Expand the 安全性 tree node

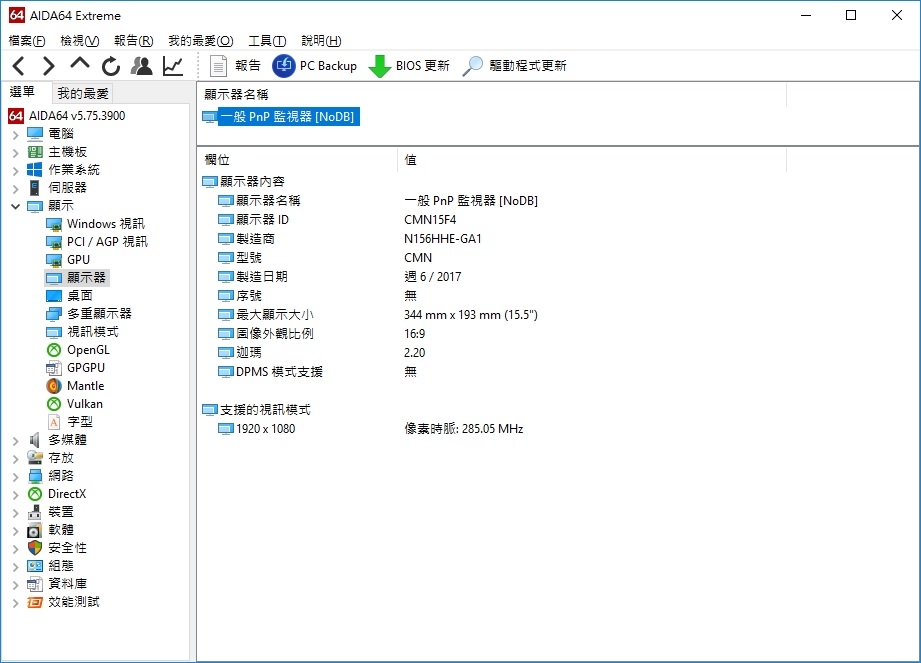pos(15,548)
